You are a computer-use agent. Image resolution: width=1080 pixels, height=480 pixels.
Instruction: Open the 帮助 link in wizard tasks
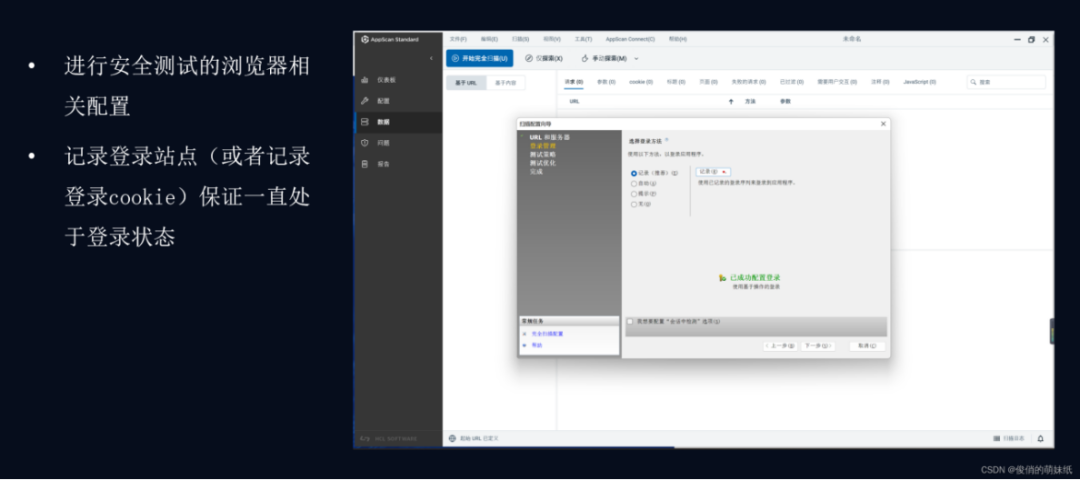[537, 345]
